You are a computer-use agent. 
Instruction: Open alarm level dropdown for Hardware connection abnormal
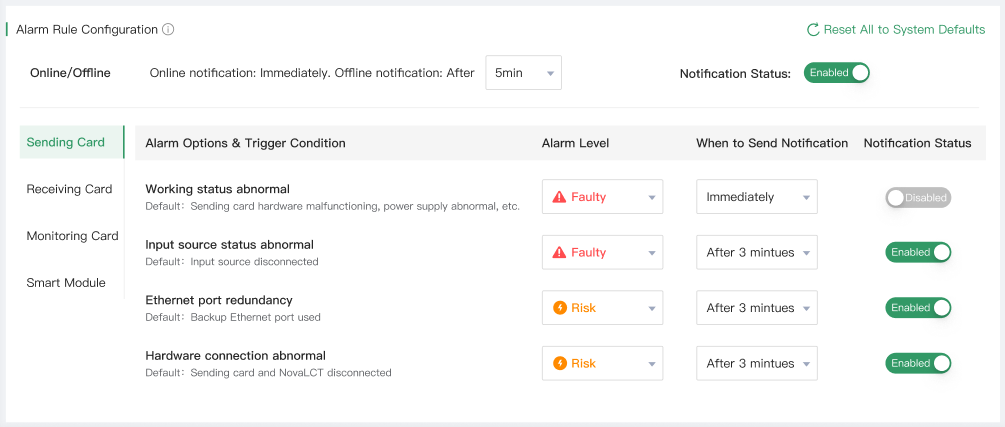coord(602,364)
